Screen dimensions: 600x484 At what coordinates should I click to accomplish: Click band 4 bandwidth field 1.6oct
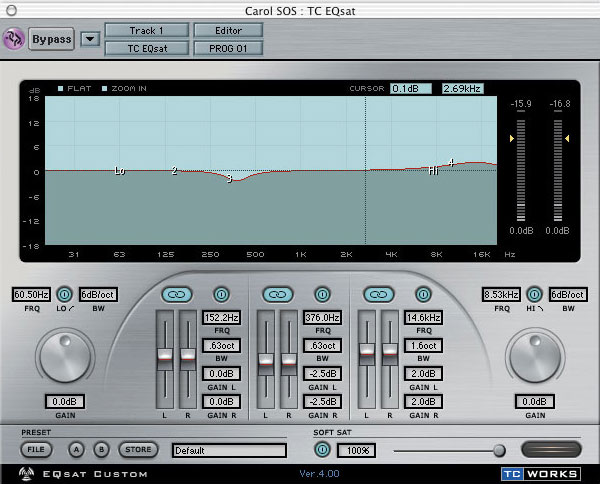(x=423, y=345)
